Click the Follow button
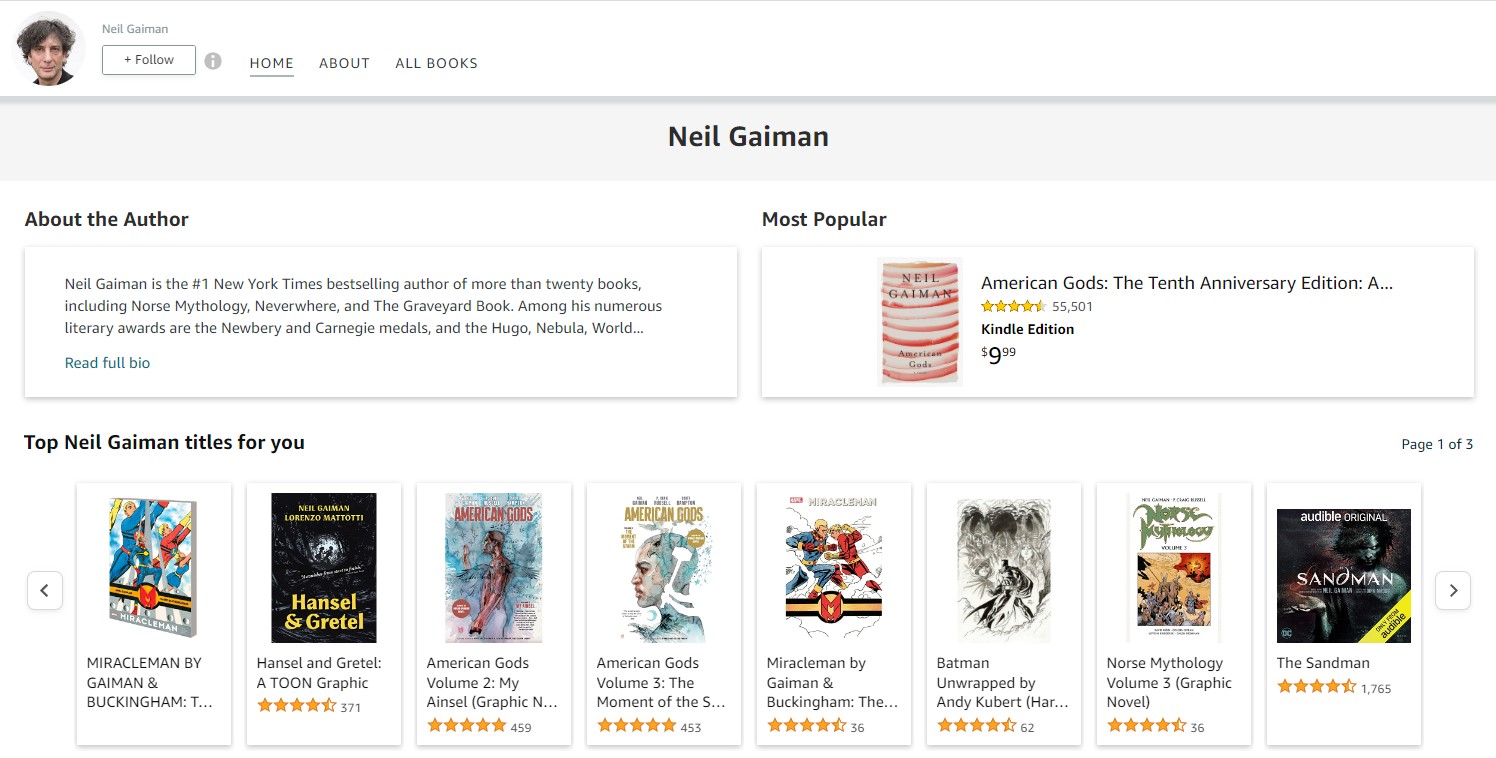The width and height of the screenshot is (1496, 758). pos(149,60)
